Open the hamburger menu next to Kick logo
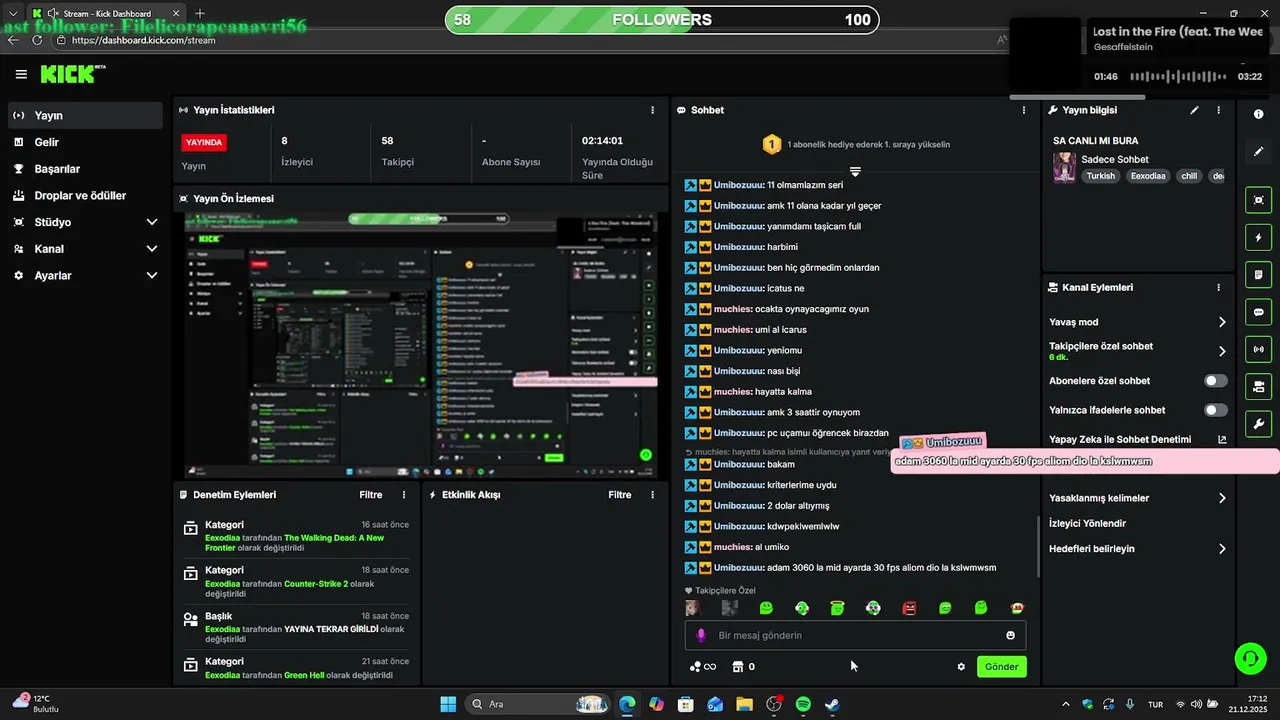Image resolution: width=1280 pixels, height=720 pixels. tap(21, 74)
